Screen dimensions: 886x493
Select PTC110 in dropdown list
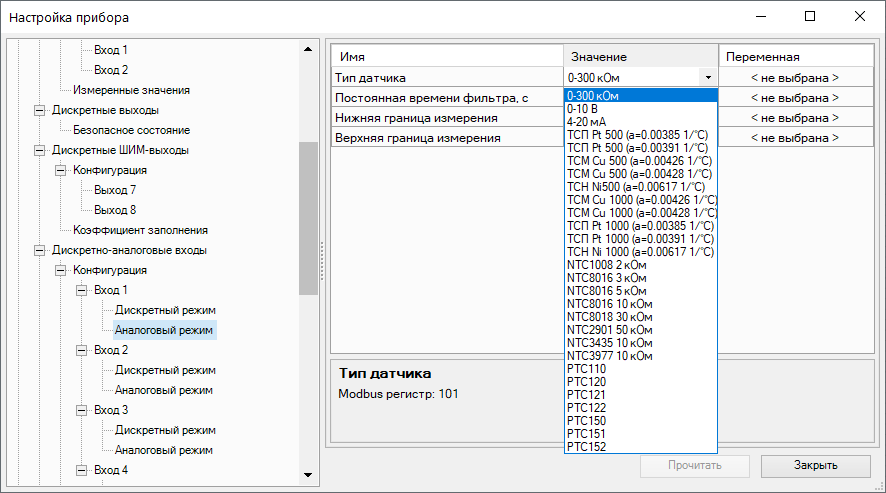(586, 369)
